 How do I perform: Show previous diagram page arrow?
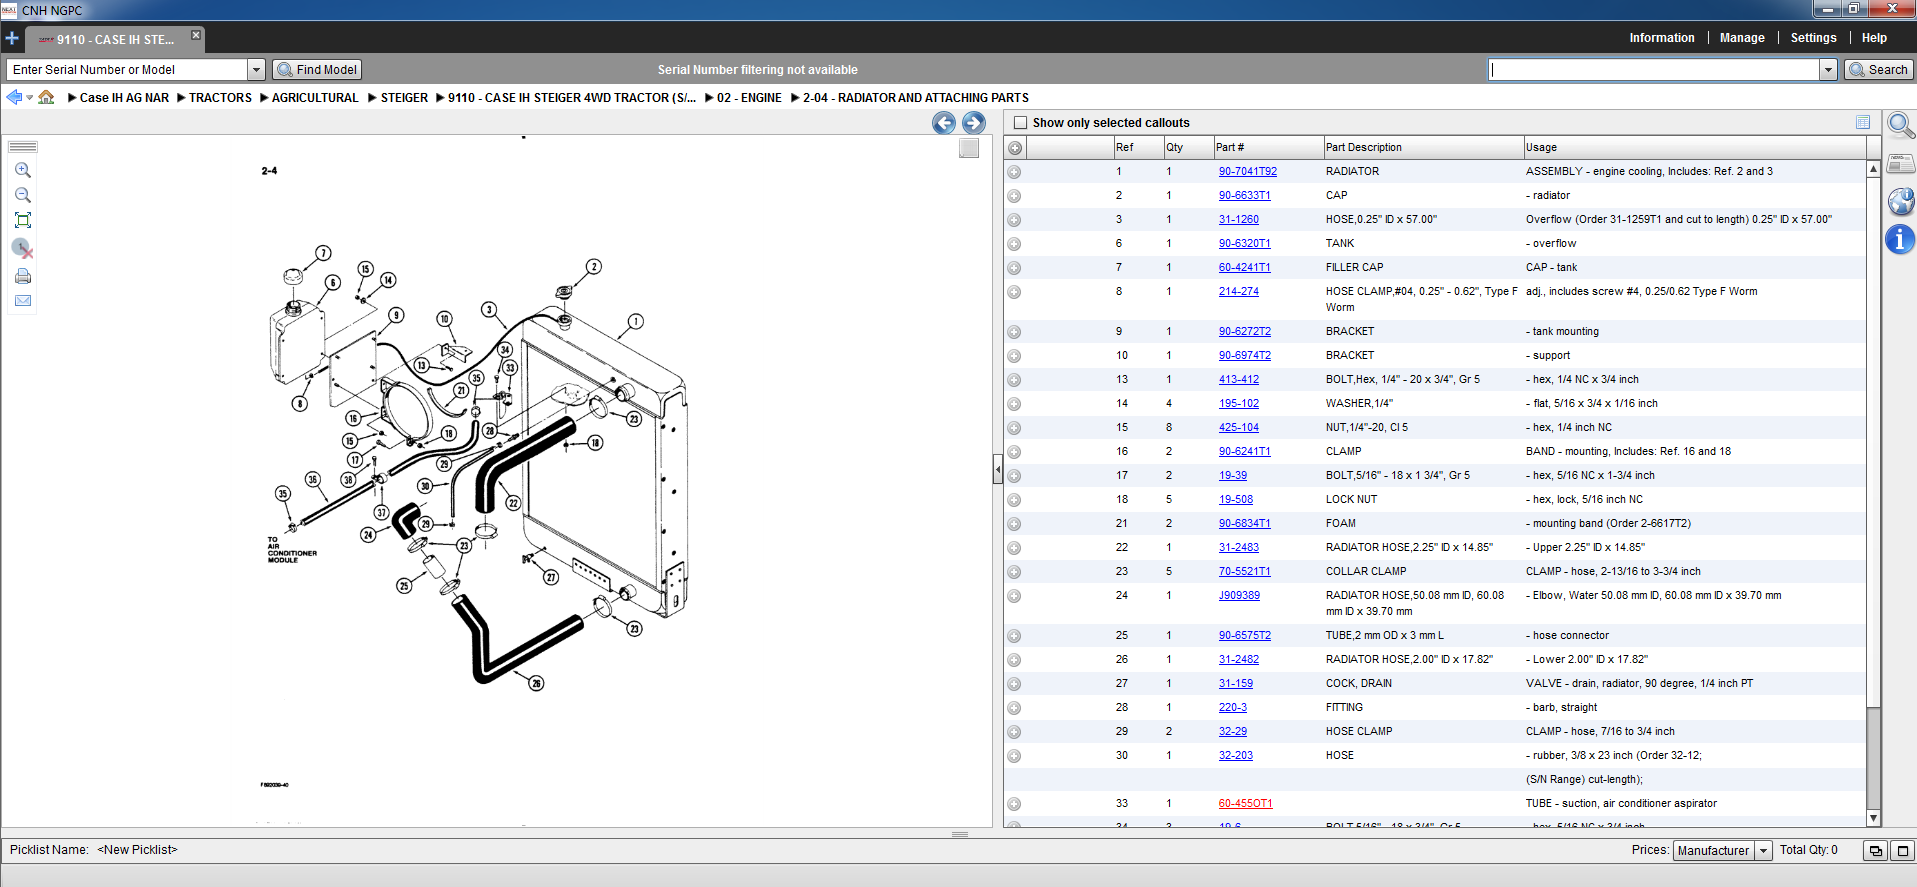point(944,123)
